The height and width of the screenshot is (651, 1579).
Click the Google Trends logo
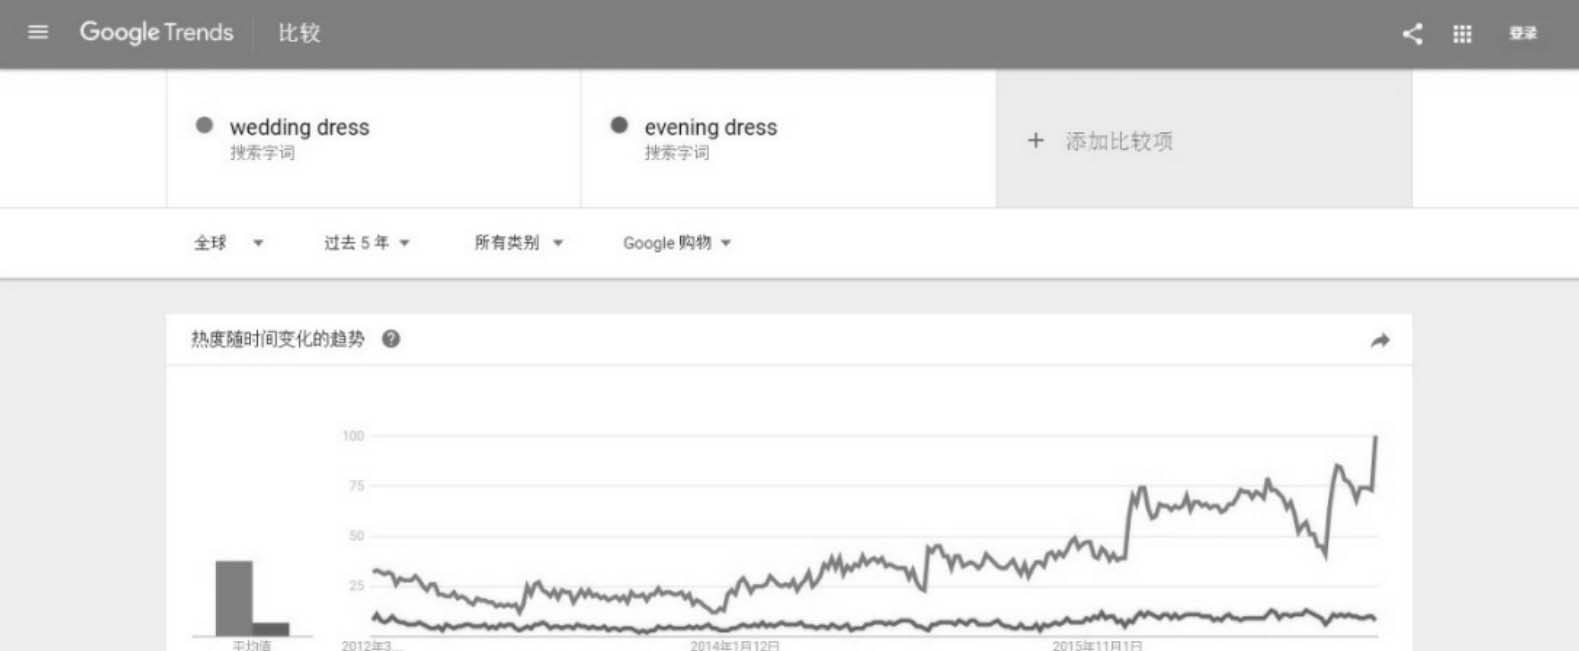point(156,32)
